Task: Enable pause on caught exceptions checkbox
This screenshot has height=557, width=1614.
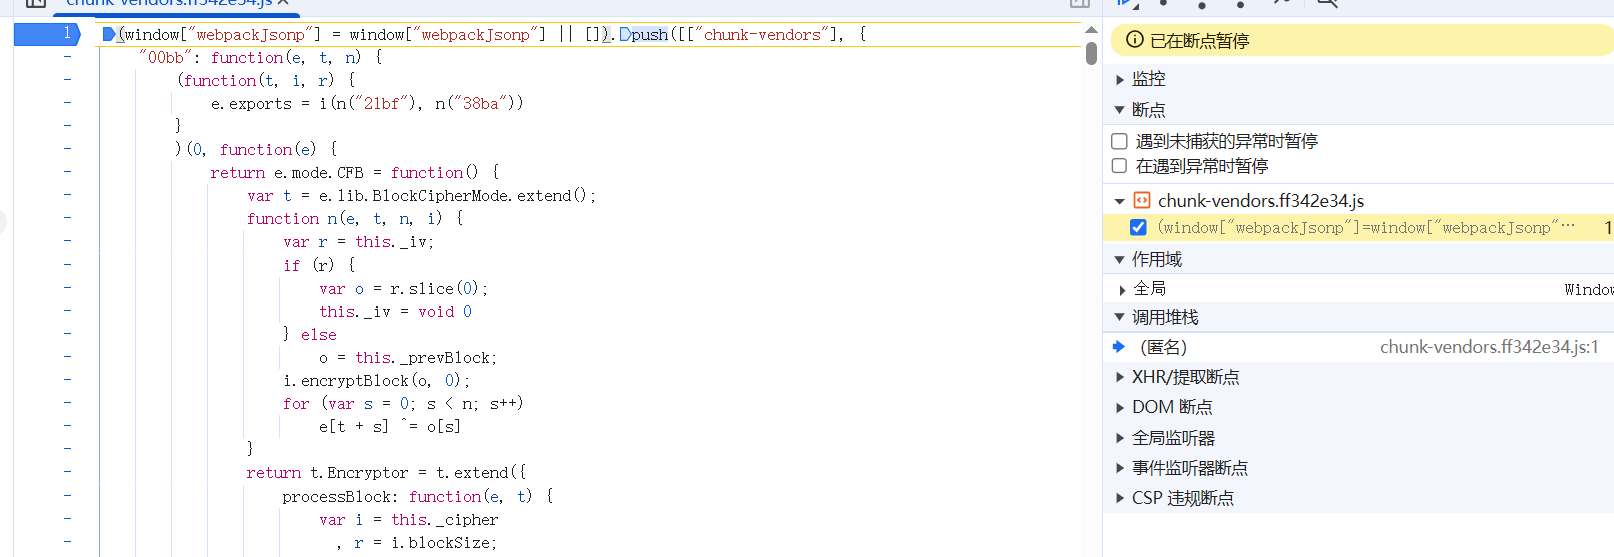Action: 1120,166
